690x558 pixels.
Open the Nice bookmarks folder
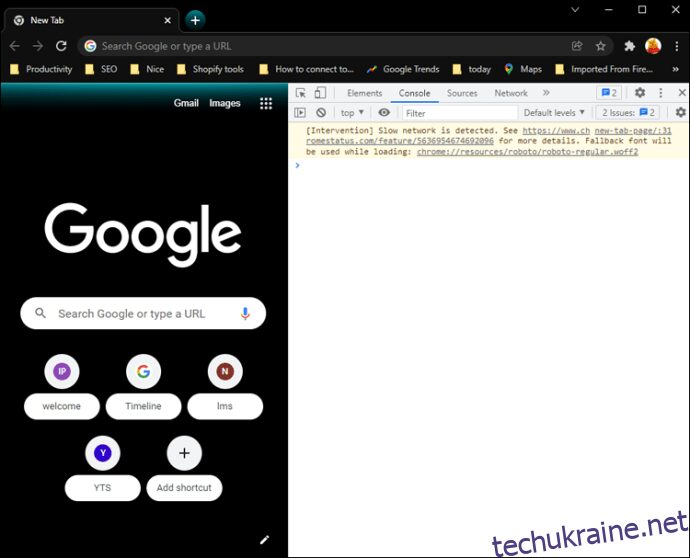(147, 69)
